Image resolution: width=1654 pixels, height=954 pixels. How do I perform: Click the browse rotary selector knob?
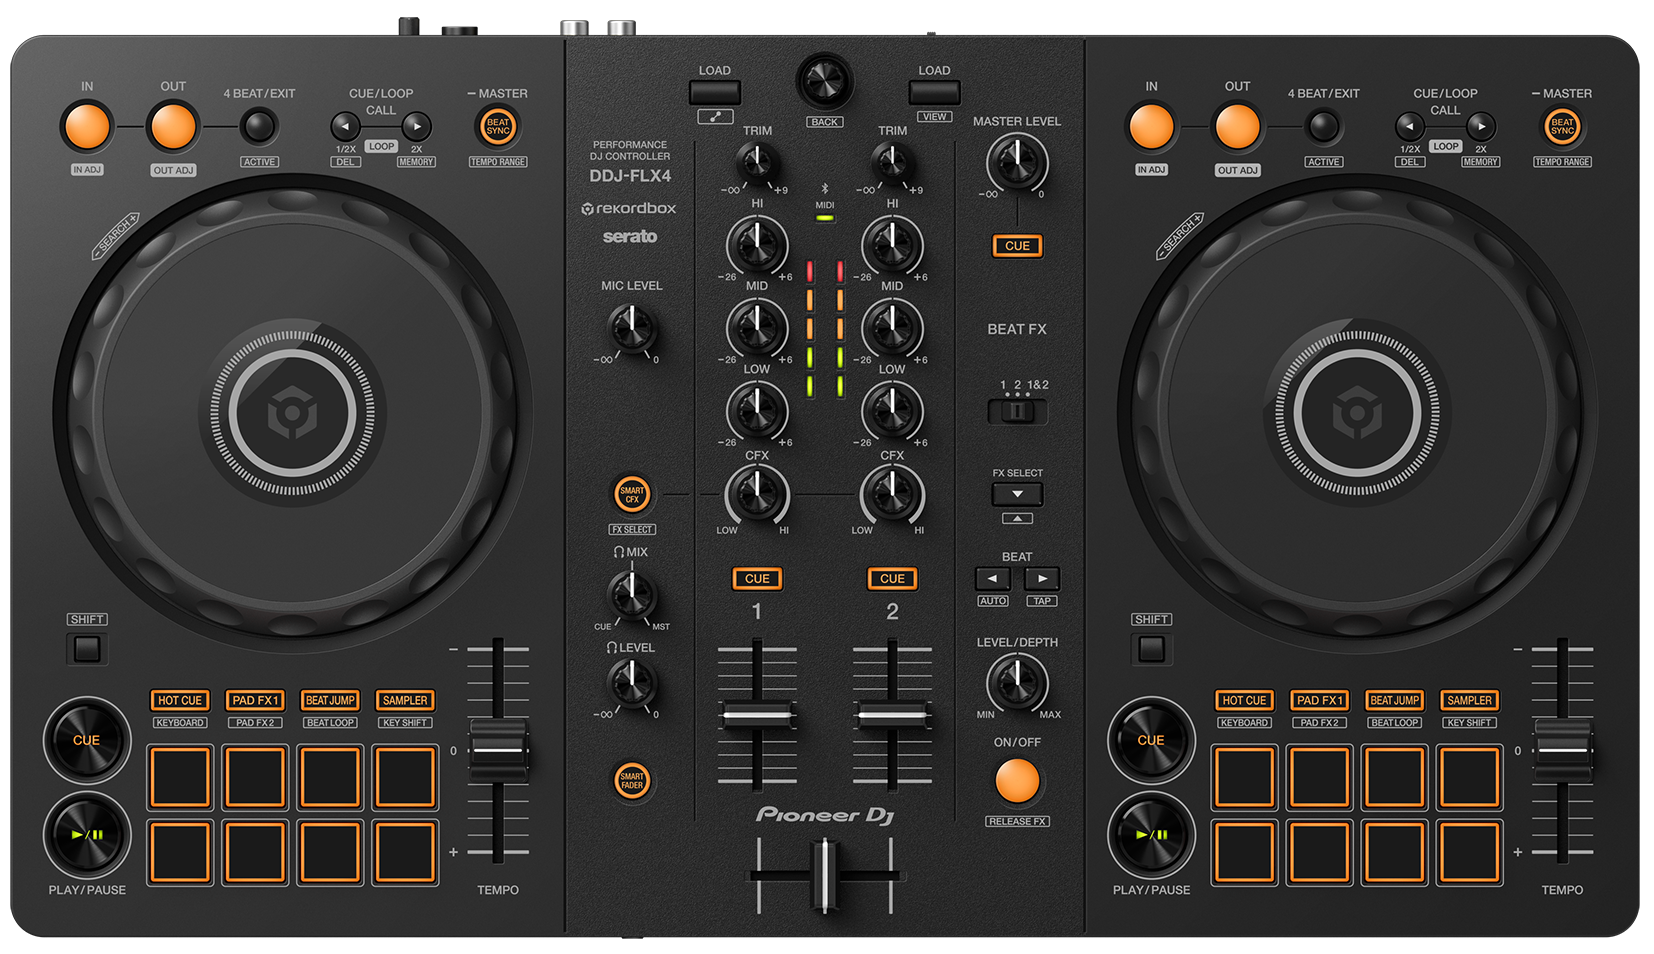point(825,82)
